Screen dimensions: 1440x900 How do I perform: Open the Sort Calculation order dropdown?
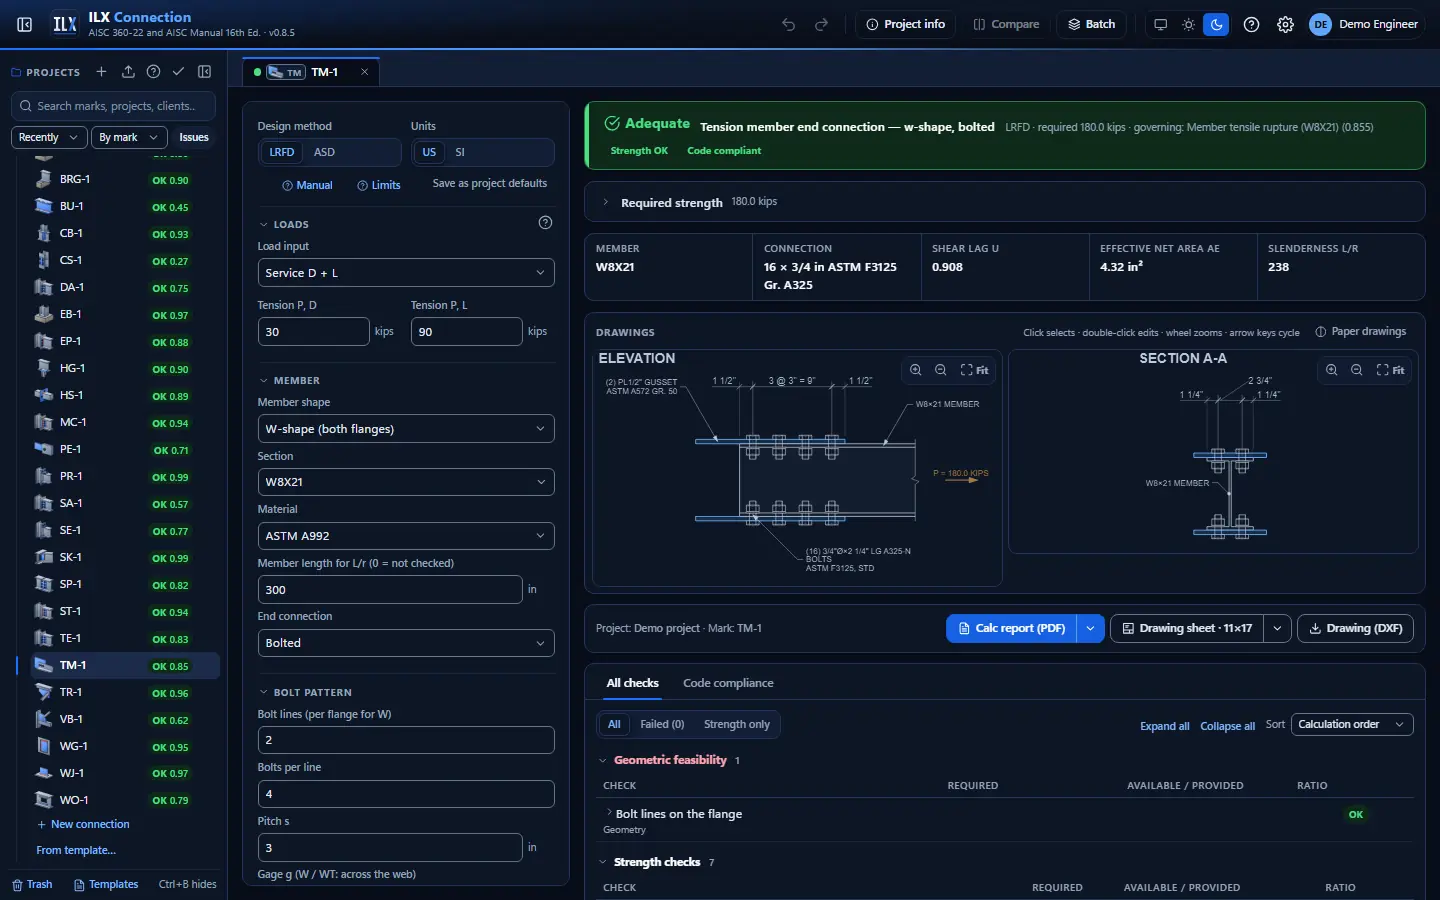(x=1352, y=724)
